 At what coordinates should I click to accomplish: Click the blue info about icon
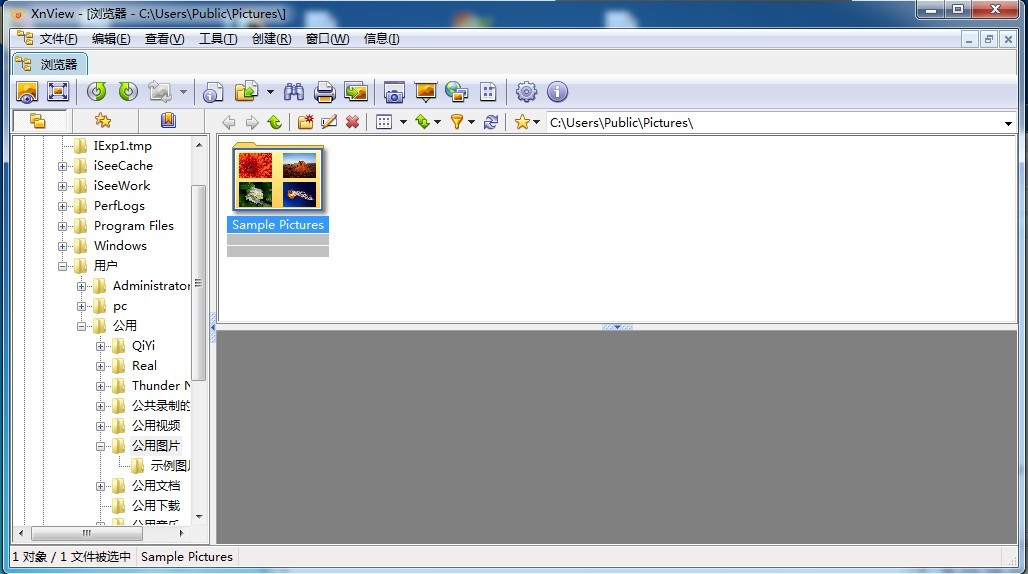pos(557,92)
